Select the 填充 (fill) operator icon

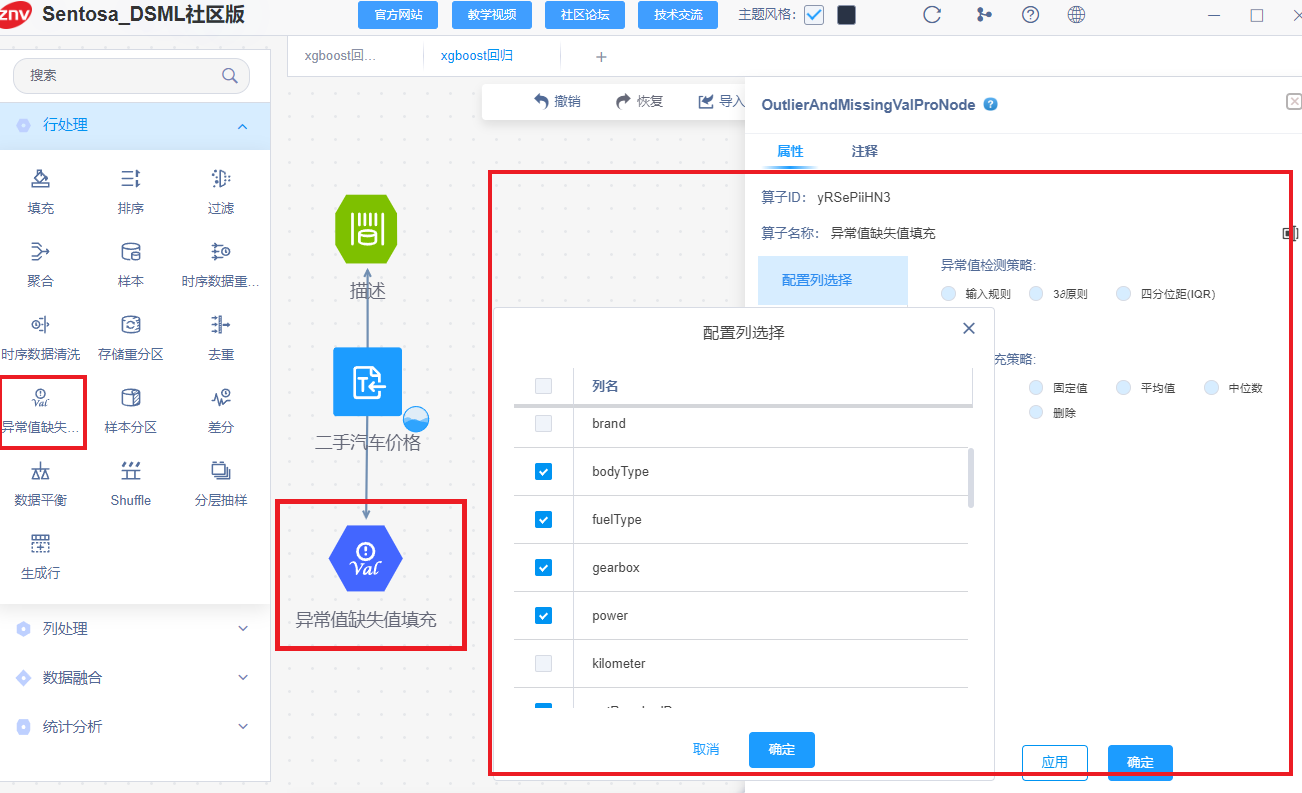click(41, 179)
